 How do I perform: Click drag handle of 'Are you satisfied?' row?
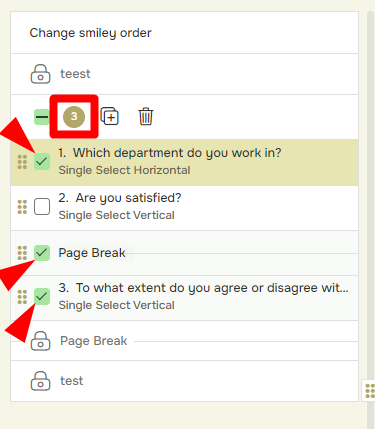pos(22,207)
